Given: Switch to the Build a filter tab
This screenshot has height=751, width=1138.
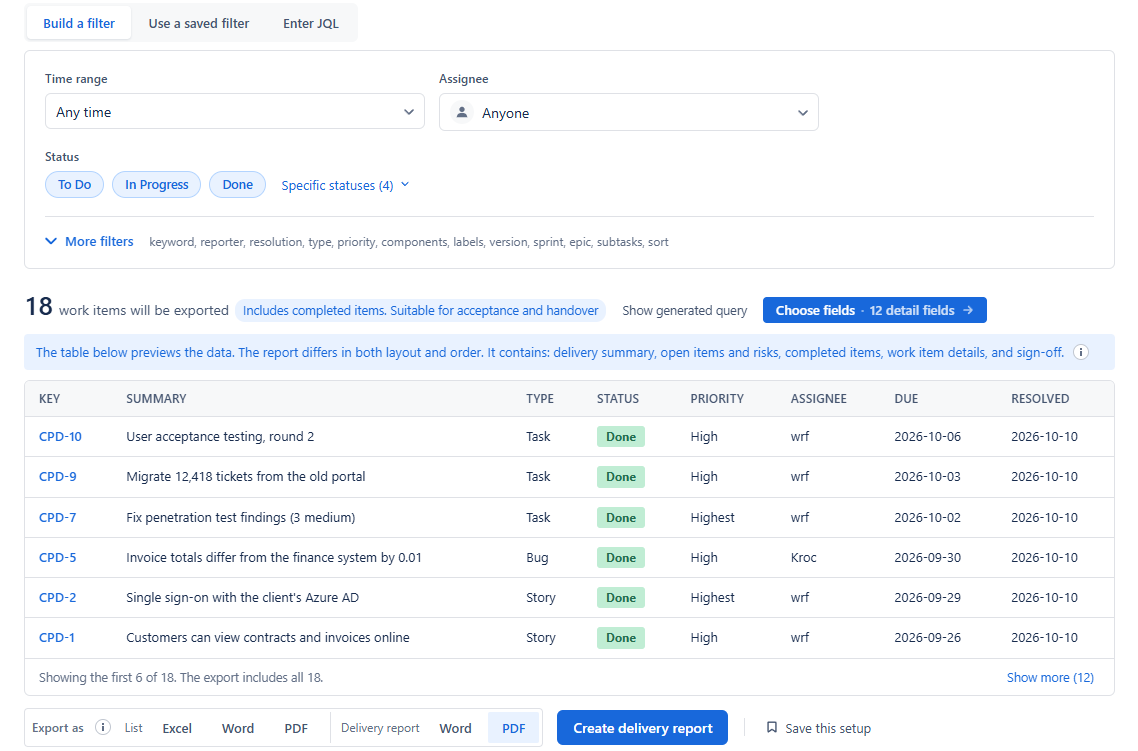Looking at the screenshot, I should pos(79,23).
